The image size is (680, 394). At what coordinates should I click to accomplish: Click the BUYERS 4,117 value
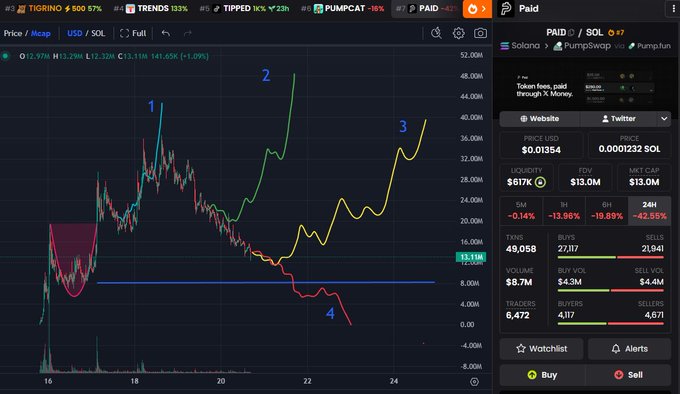566,315
